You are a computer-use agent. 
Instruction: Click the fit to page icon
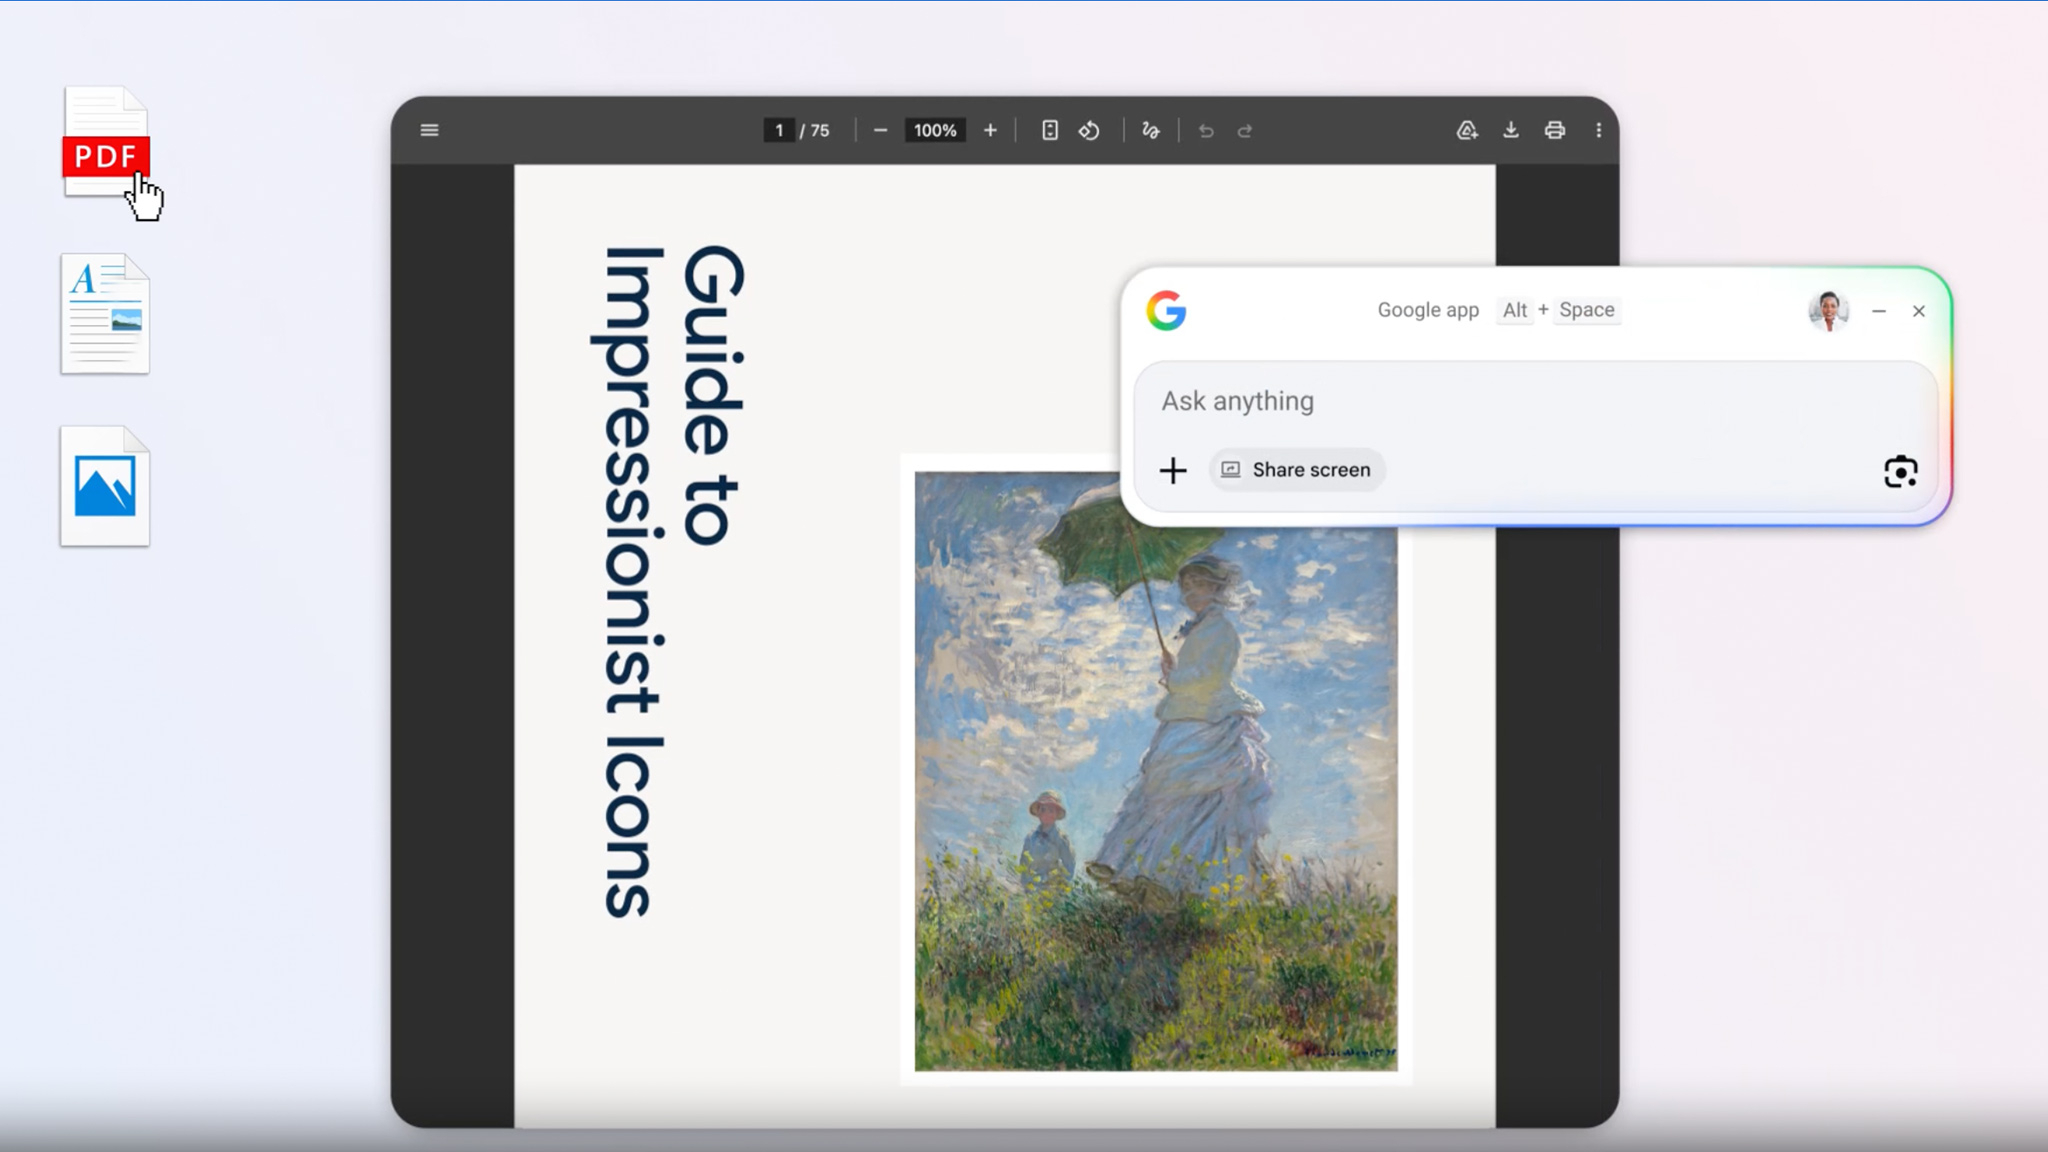click(x=1050, y=130)
